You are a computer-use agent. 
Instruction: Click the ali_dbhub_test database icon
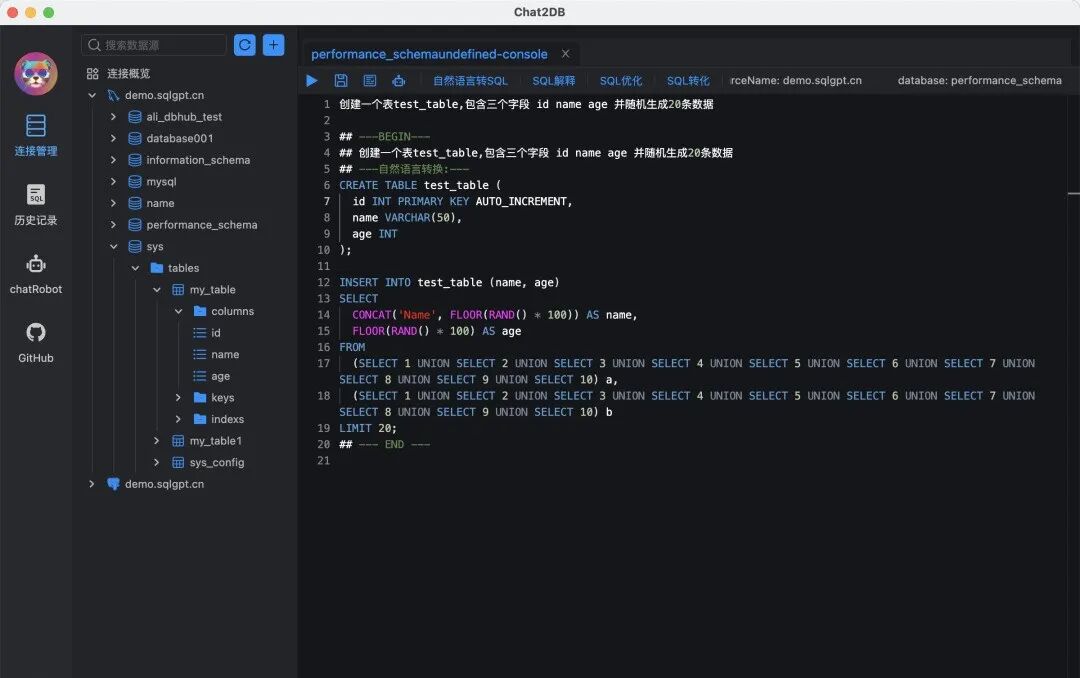[135, 117]
